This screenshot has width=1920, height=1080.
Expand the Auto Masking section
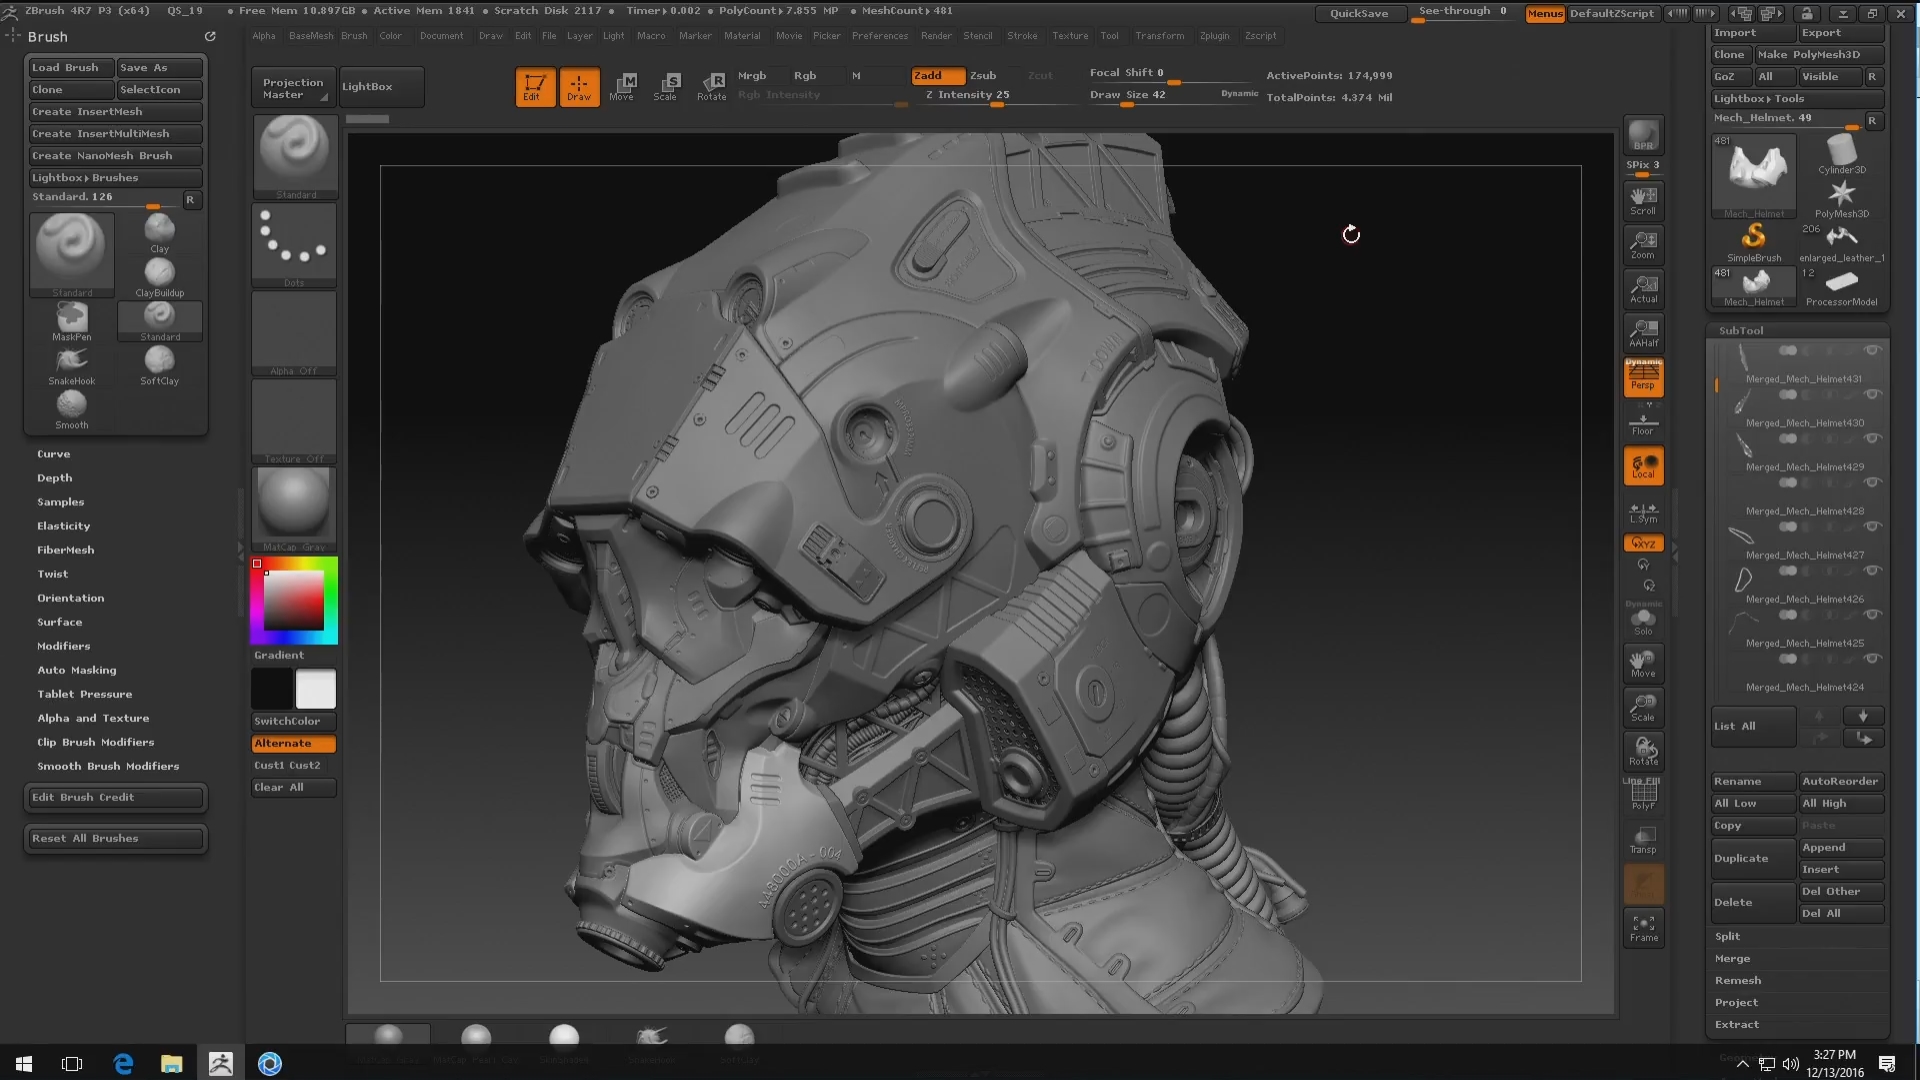(77, 670)
